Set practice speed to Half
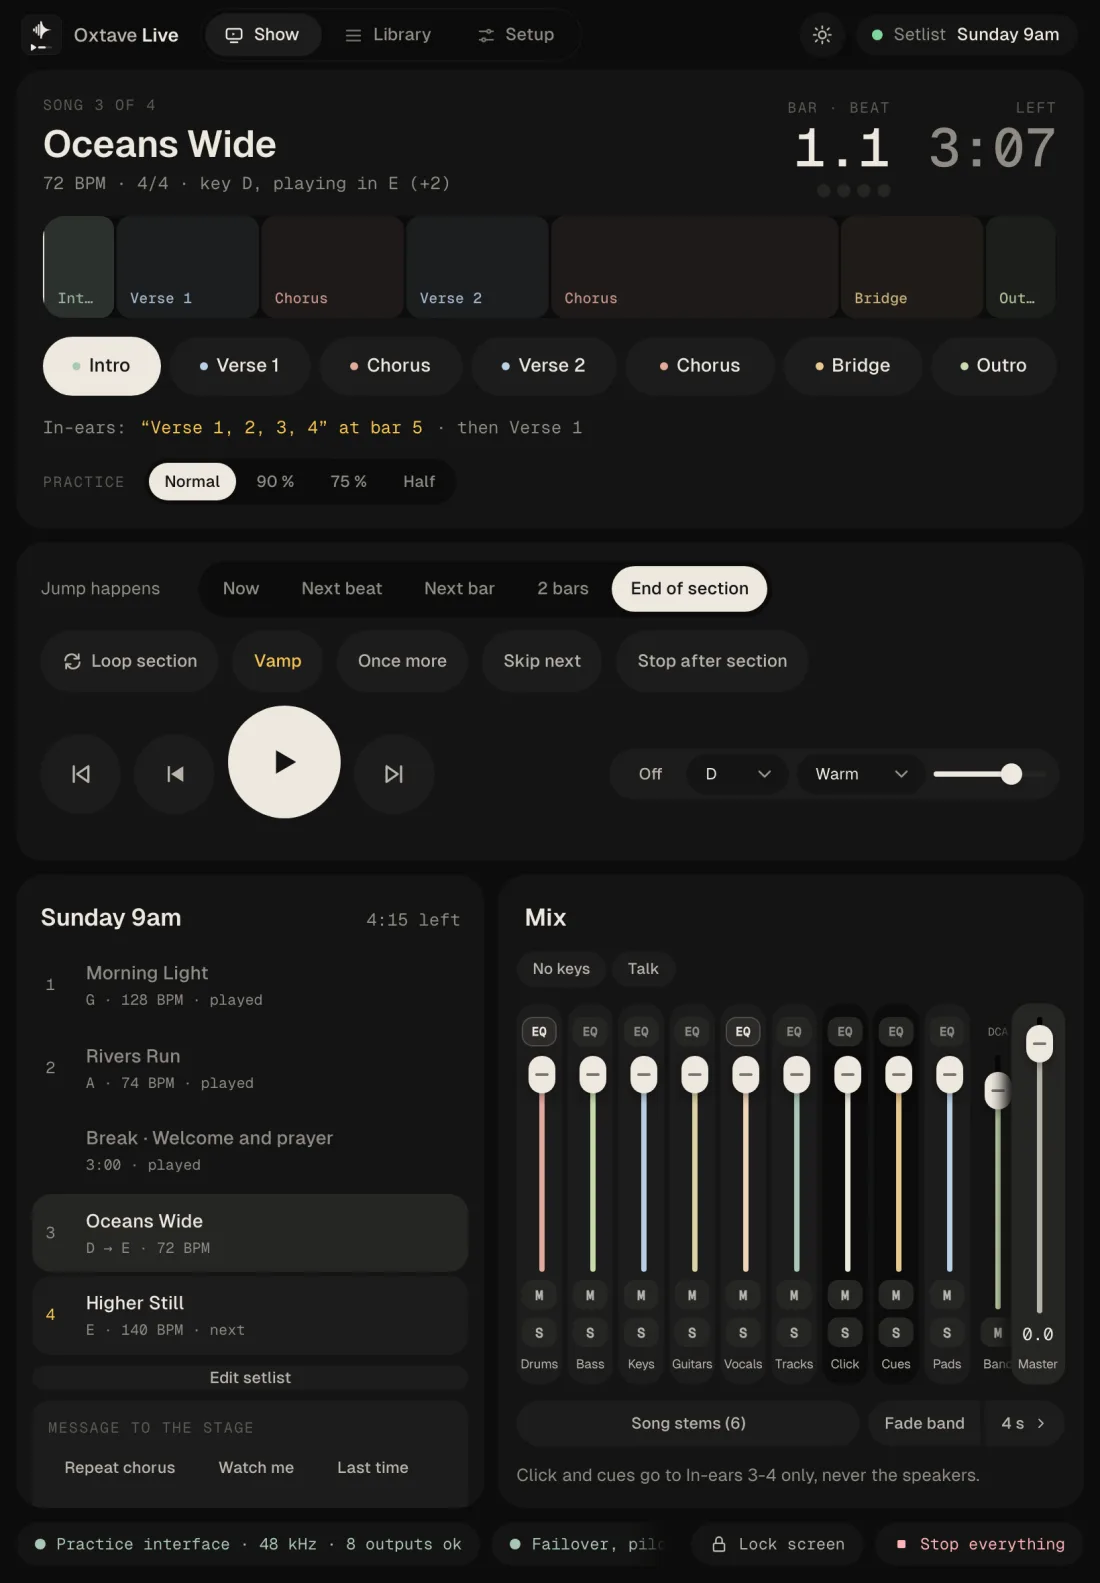This screenshot has height=1583, width=1100. pyautogui.click(x=419, y=482)
